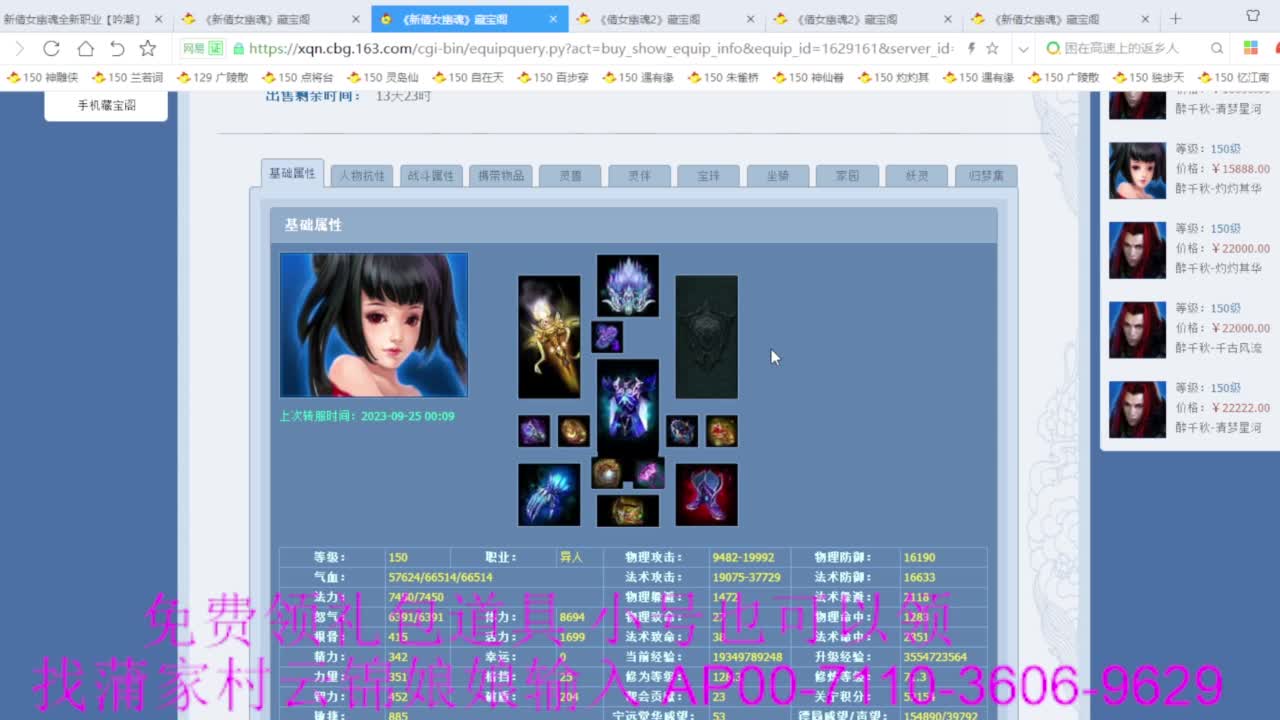1280x720 pixels.
Task: Open the 150 神雕侠 bookmark
Action: pos(42,77)
